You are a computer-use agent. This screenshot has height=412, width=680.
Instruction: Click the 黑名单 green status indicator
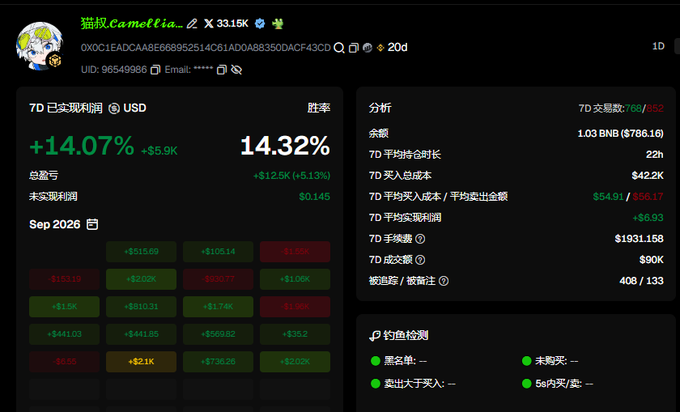click(376, 361)
